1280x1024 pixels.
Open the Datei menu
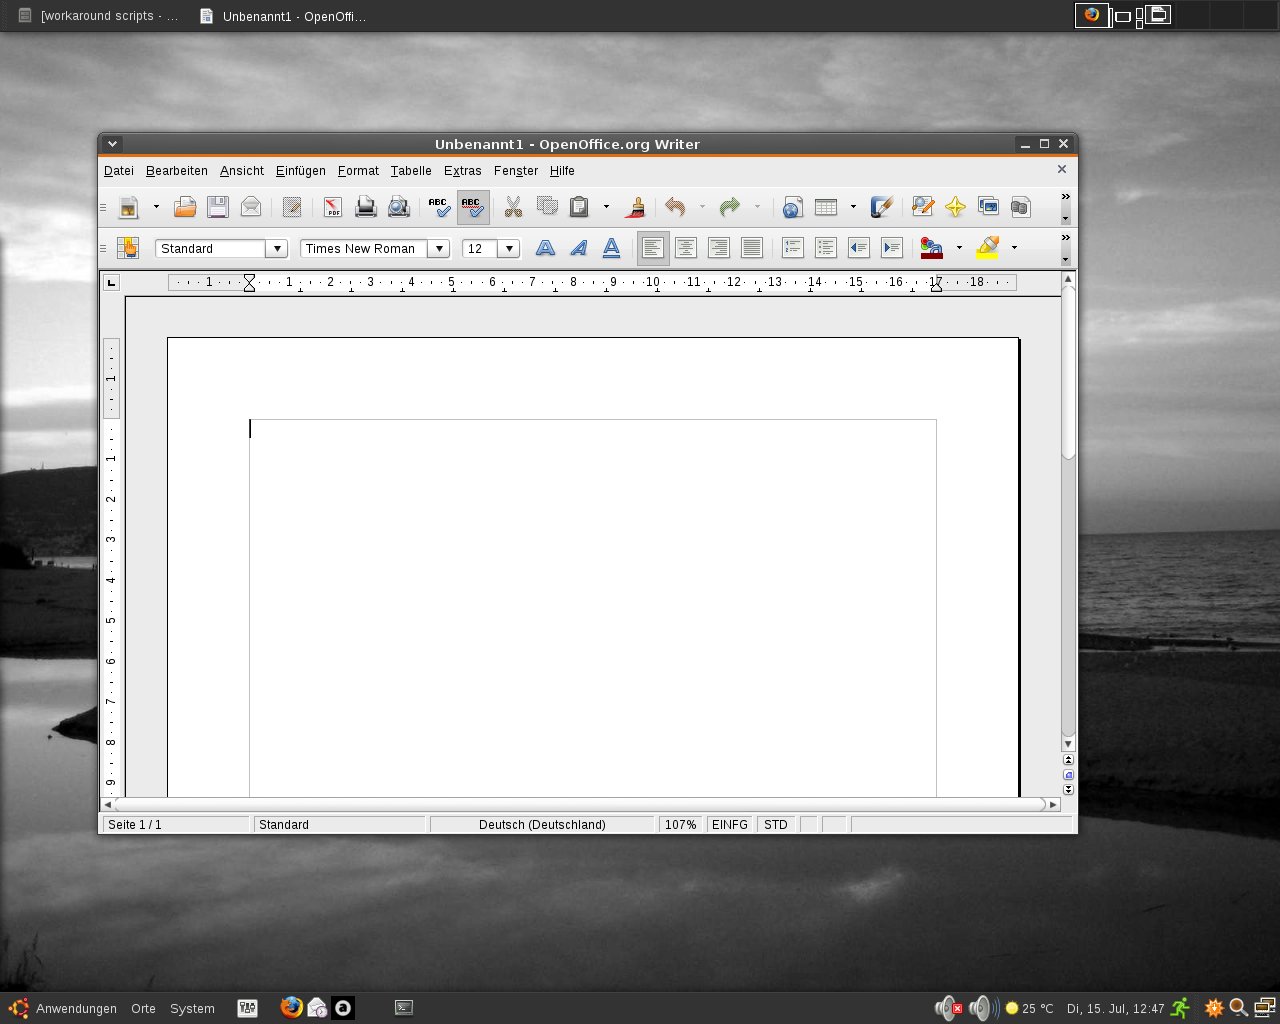pos(119,171)
